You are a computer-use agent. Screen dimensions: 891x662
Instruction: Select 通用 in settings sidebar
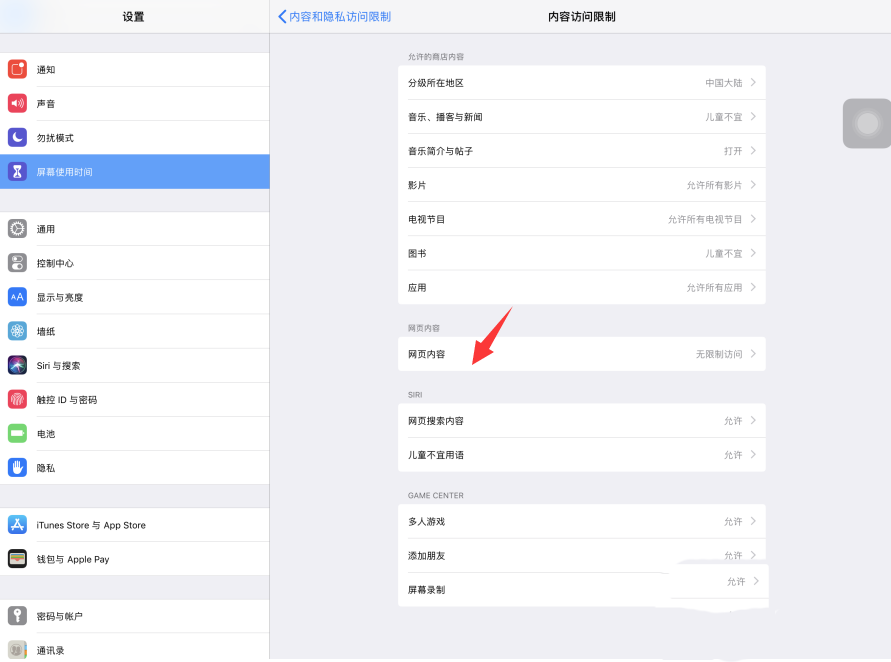[134, 229]
